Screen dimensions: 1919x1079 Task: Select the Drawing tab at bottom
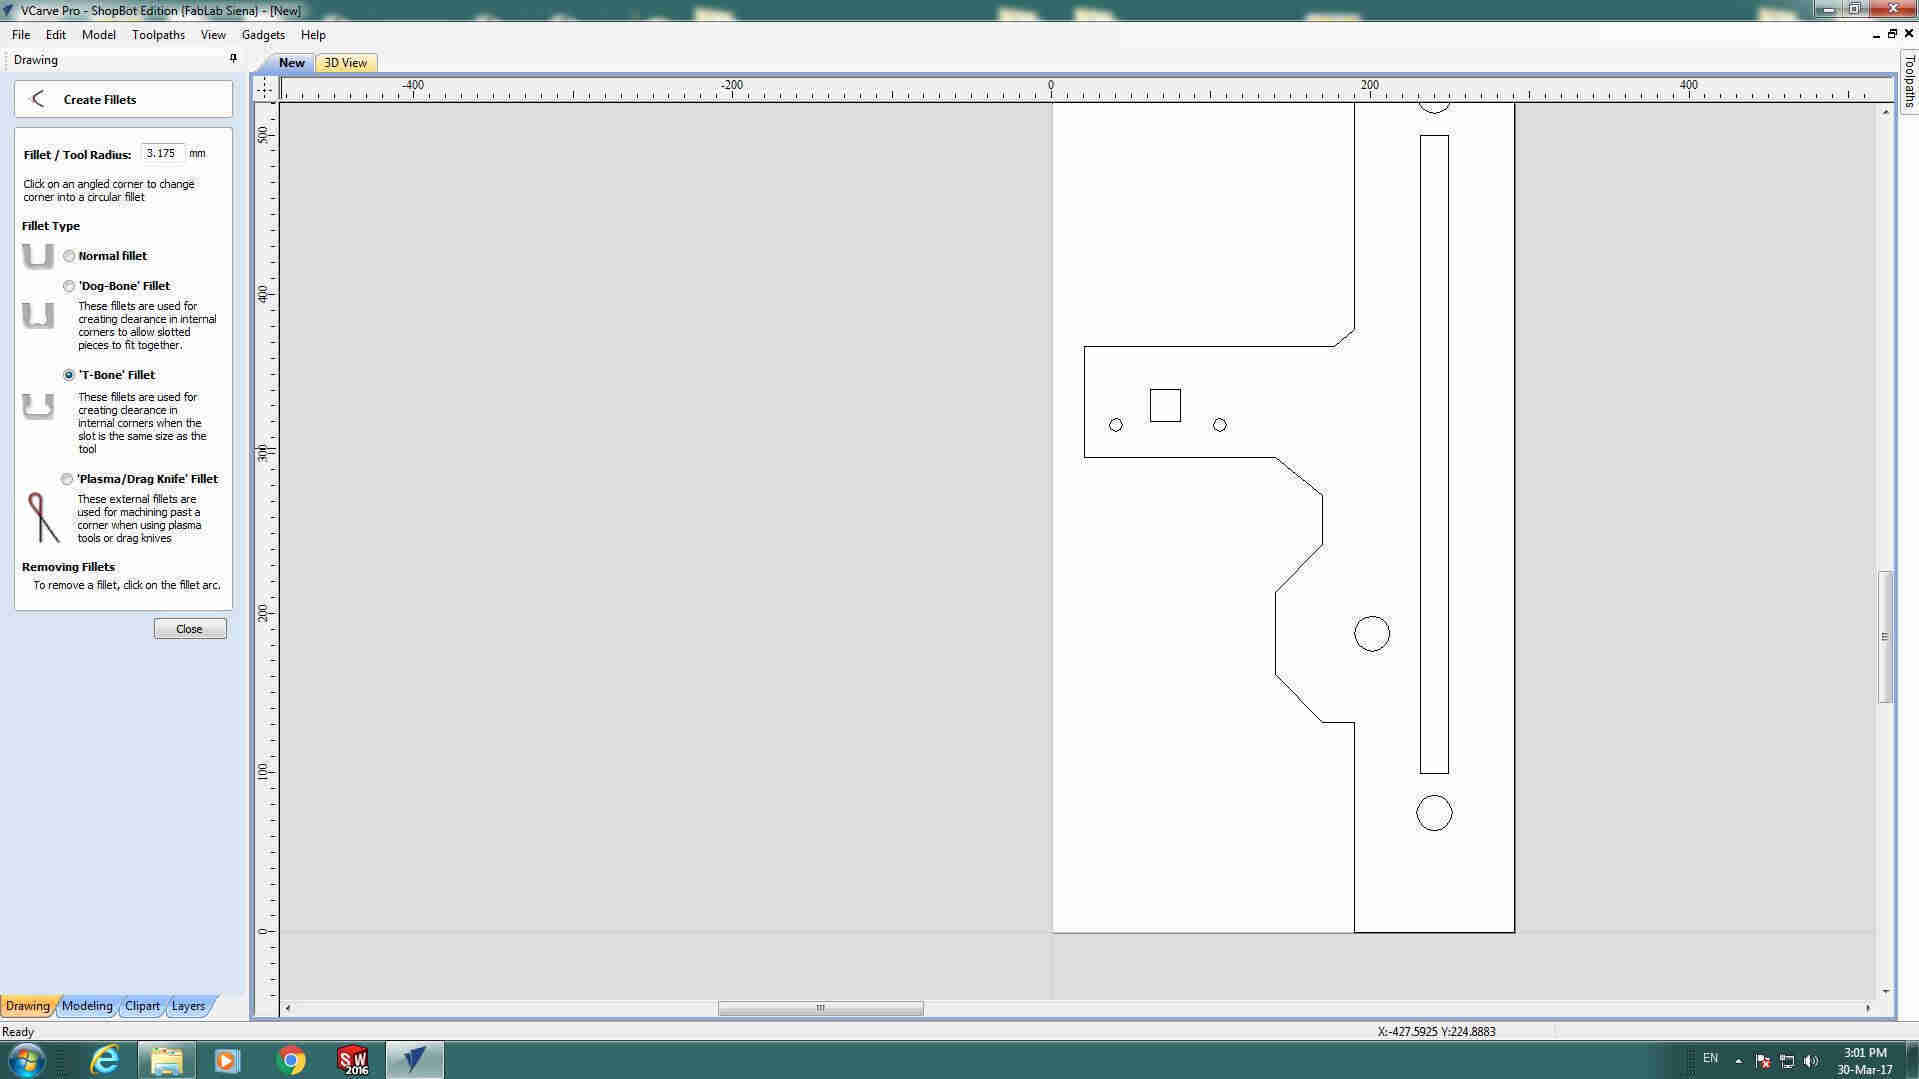pos(28,1006)
